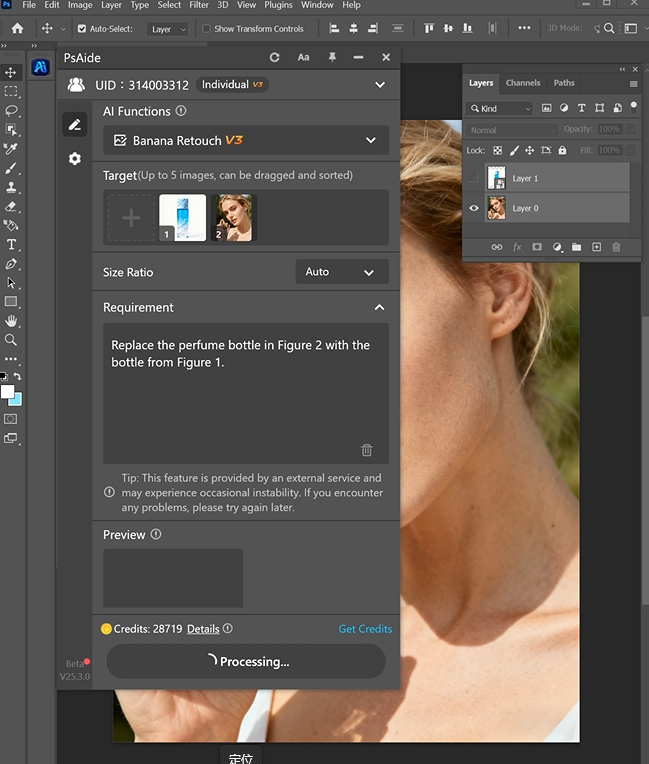Enable Show Transform Controls checkbox
The image size is (649, 764).
tap(207, 29)
